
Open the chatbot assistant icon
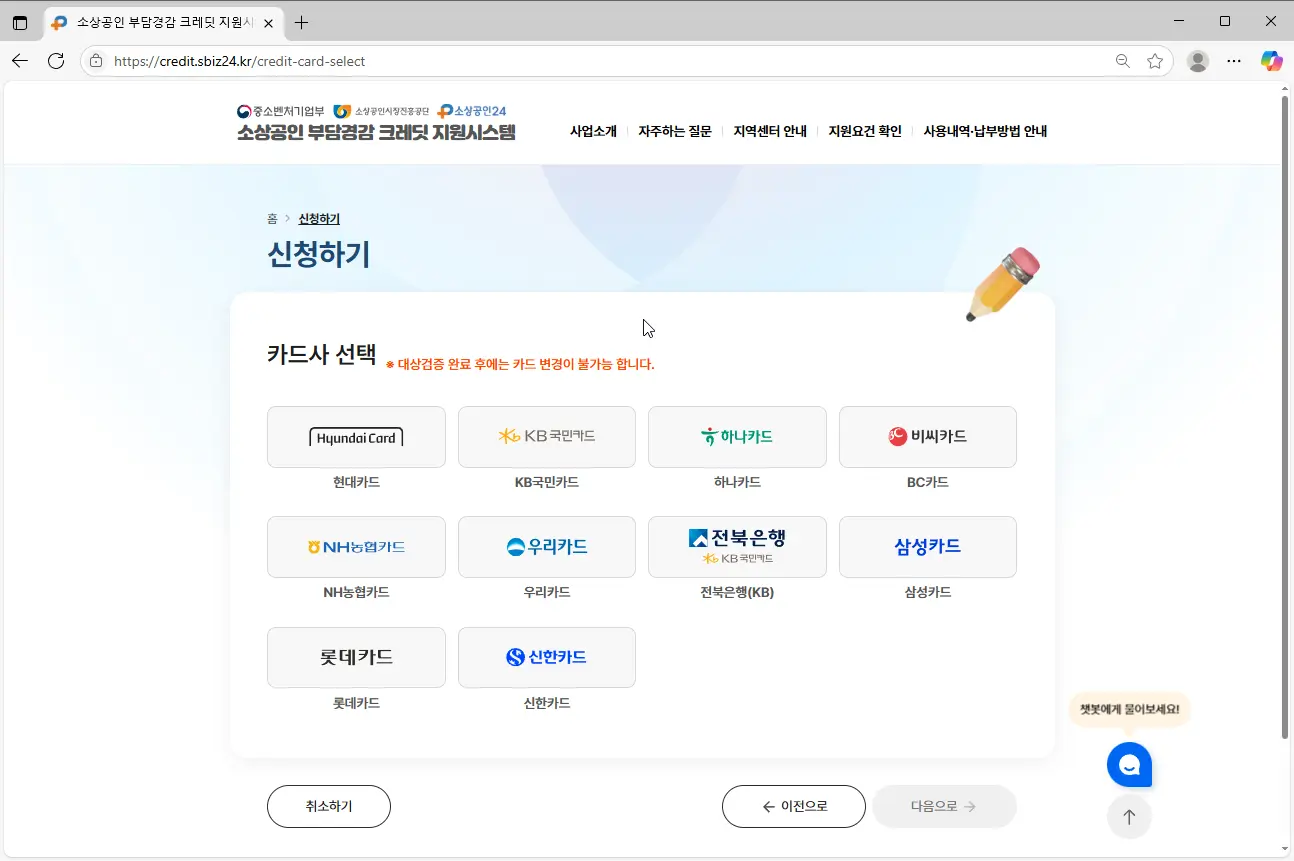pyautogui.click(x=1129, y=764)
